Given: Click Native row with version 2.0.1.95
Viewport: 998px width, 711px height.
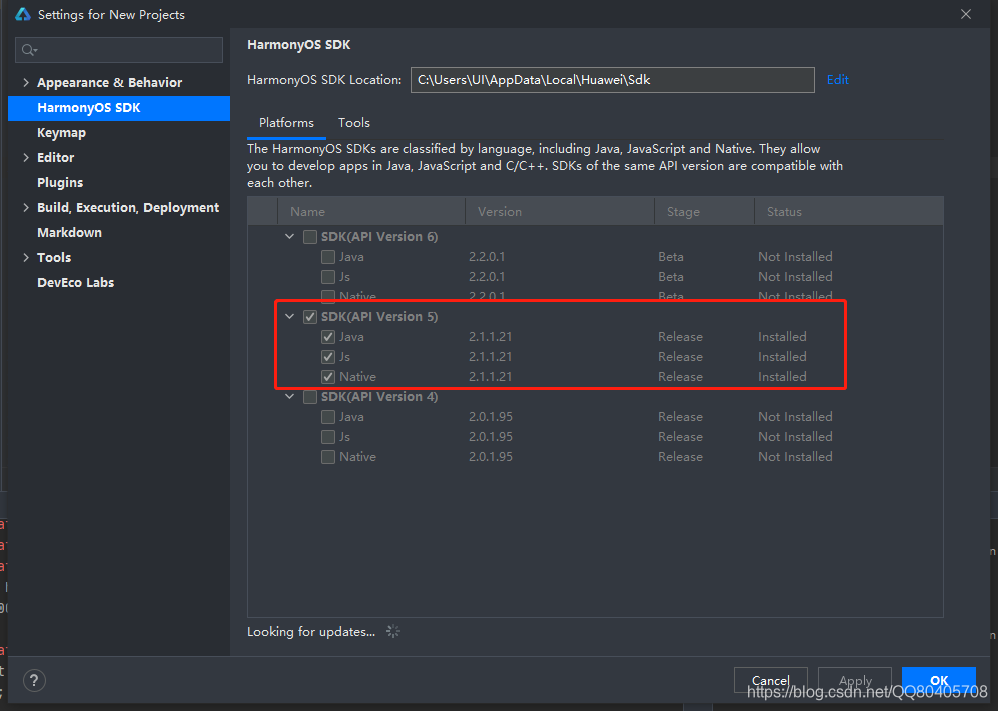Looking at the screenshot, I should 595,457.
